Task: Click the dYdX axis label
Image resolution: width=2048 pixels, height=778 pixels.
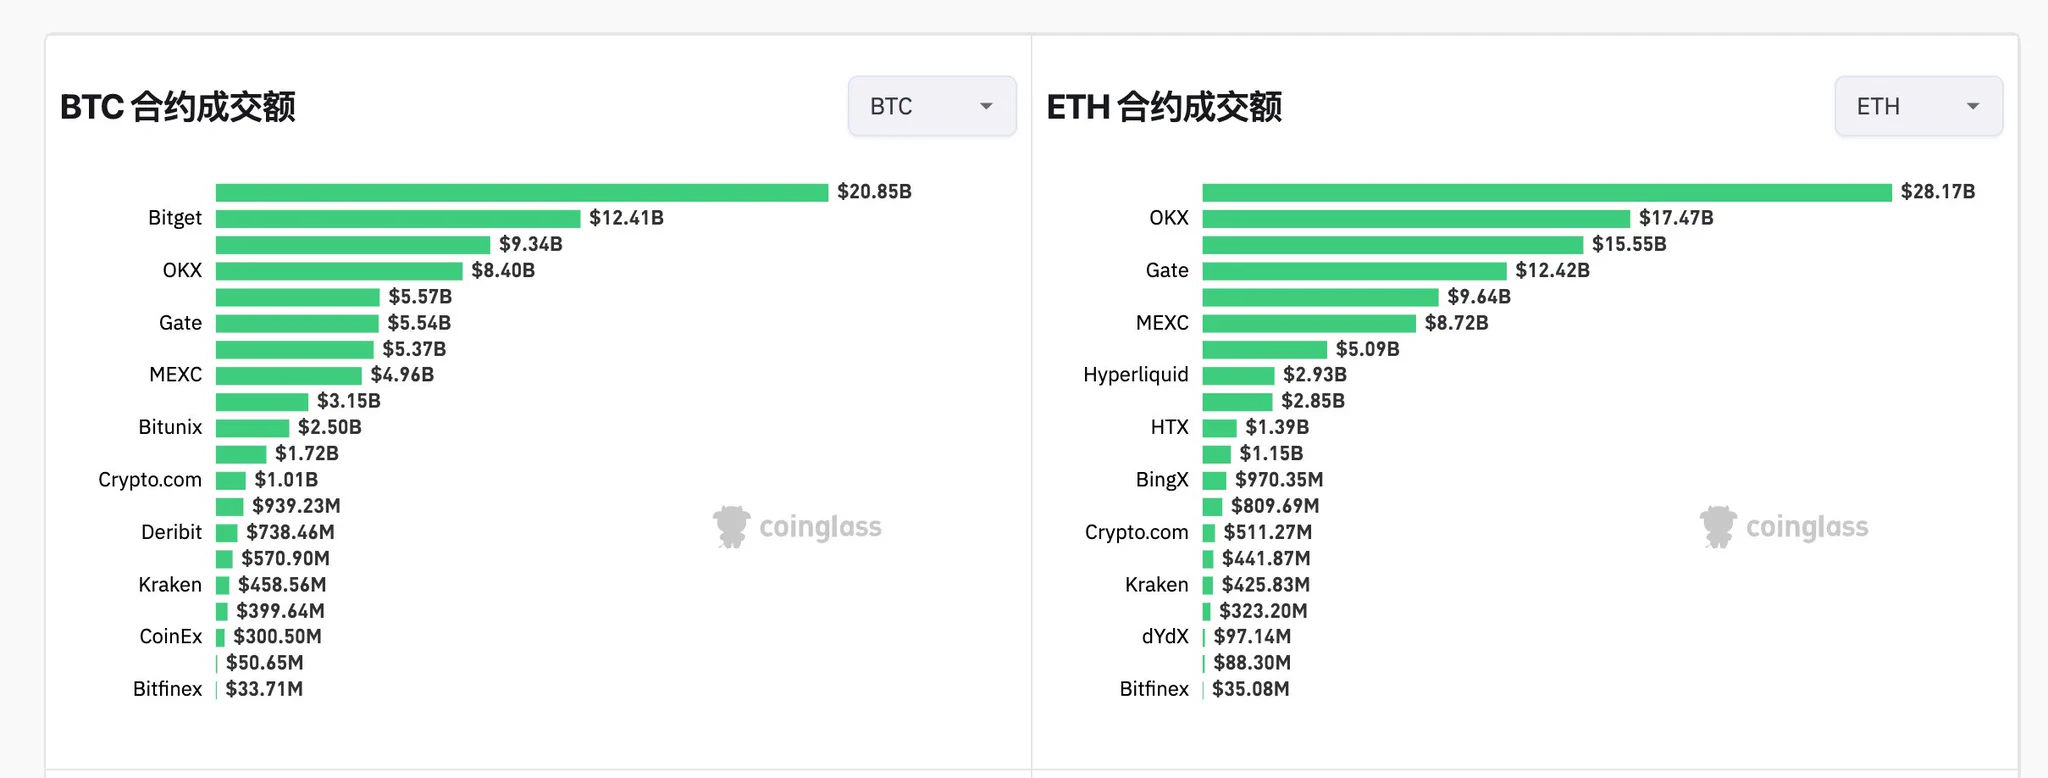Action: click(x=1165, y=637)
